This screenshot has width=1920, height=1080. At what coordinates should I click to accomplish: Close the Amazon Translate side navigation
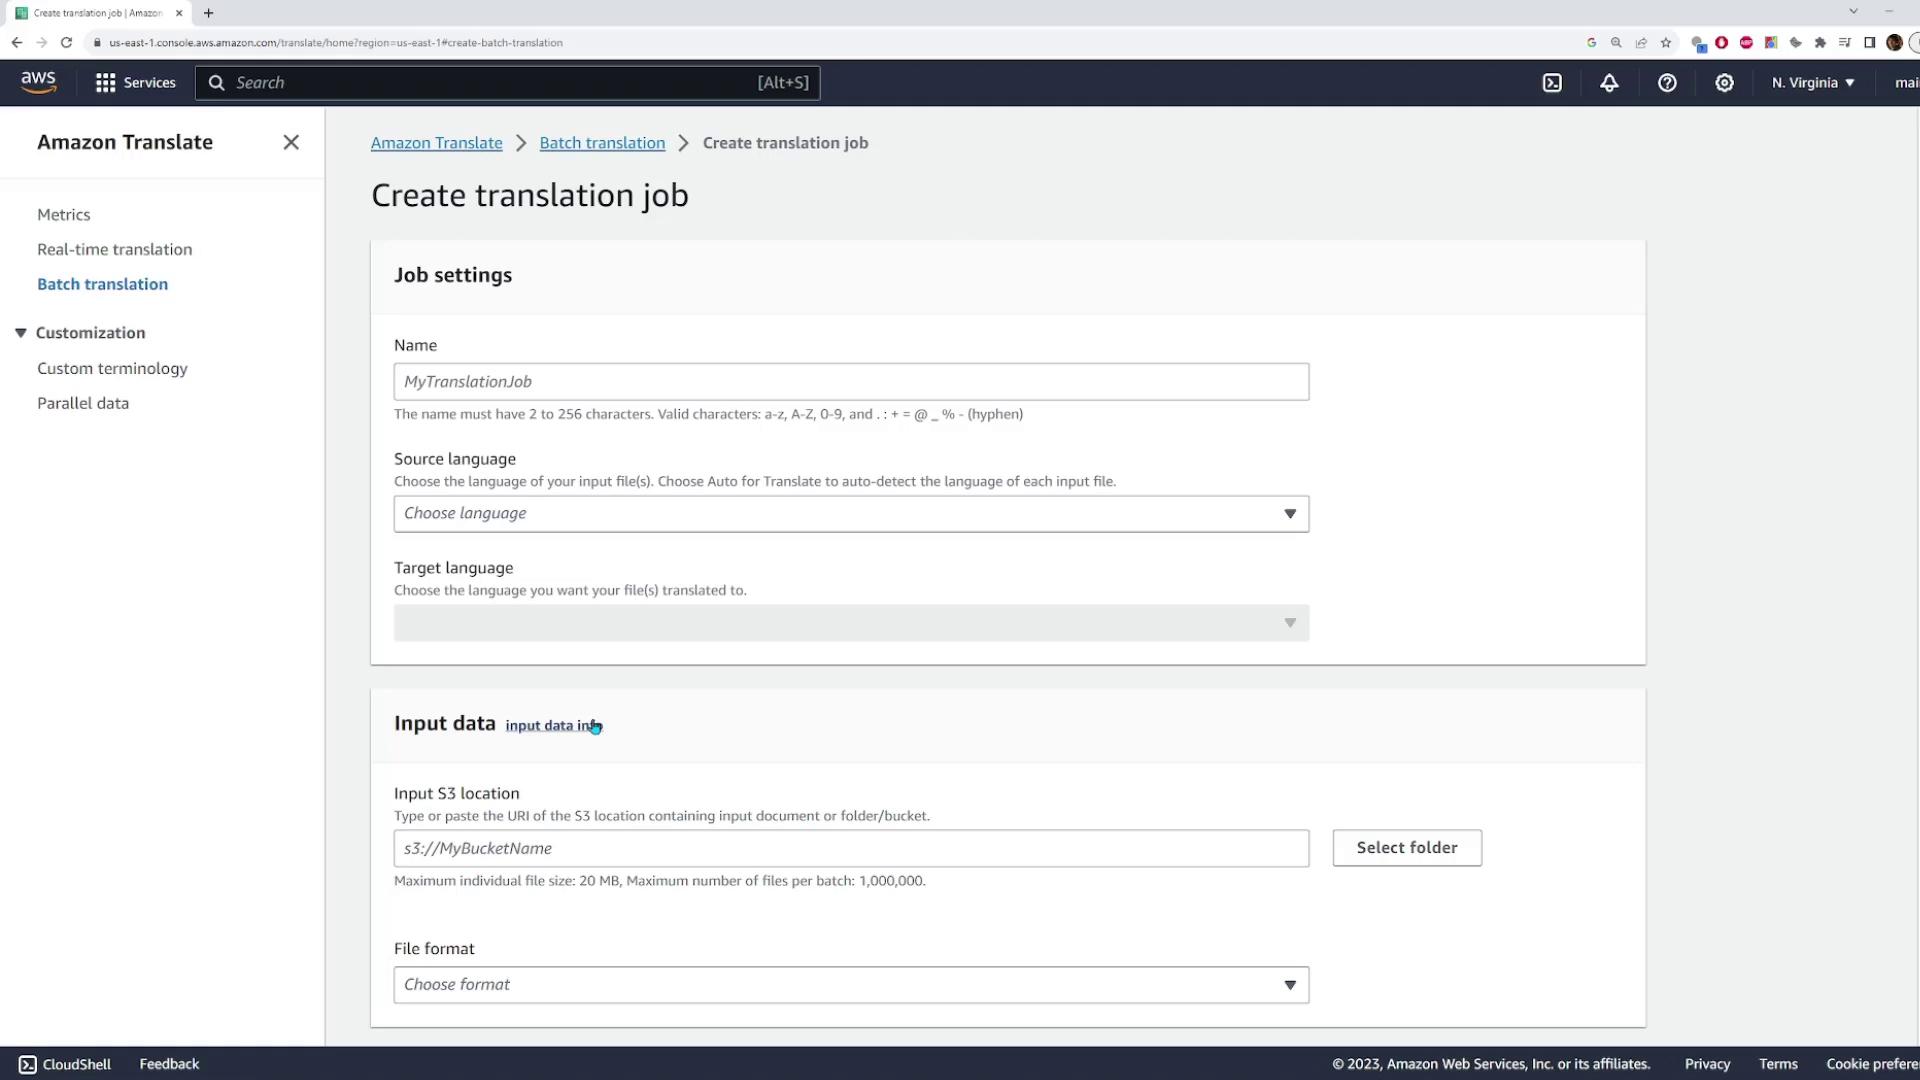[291, 142]
